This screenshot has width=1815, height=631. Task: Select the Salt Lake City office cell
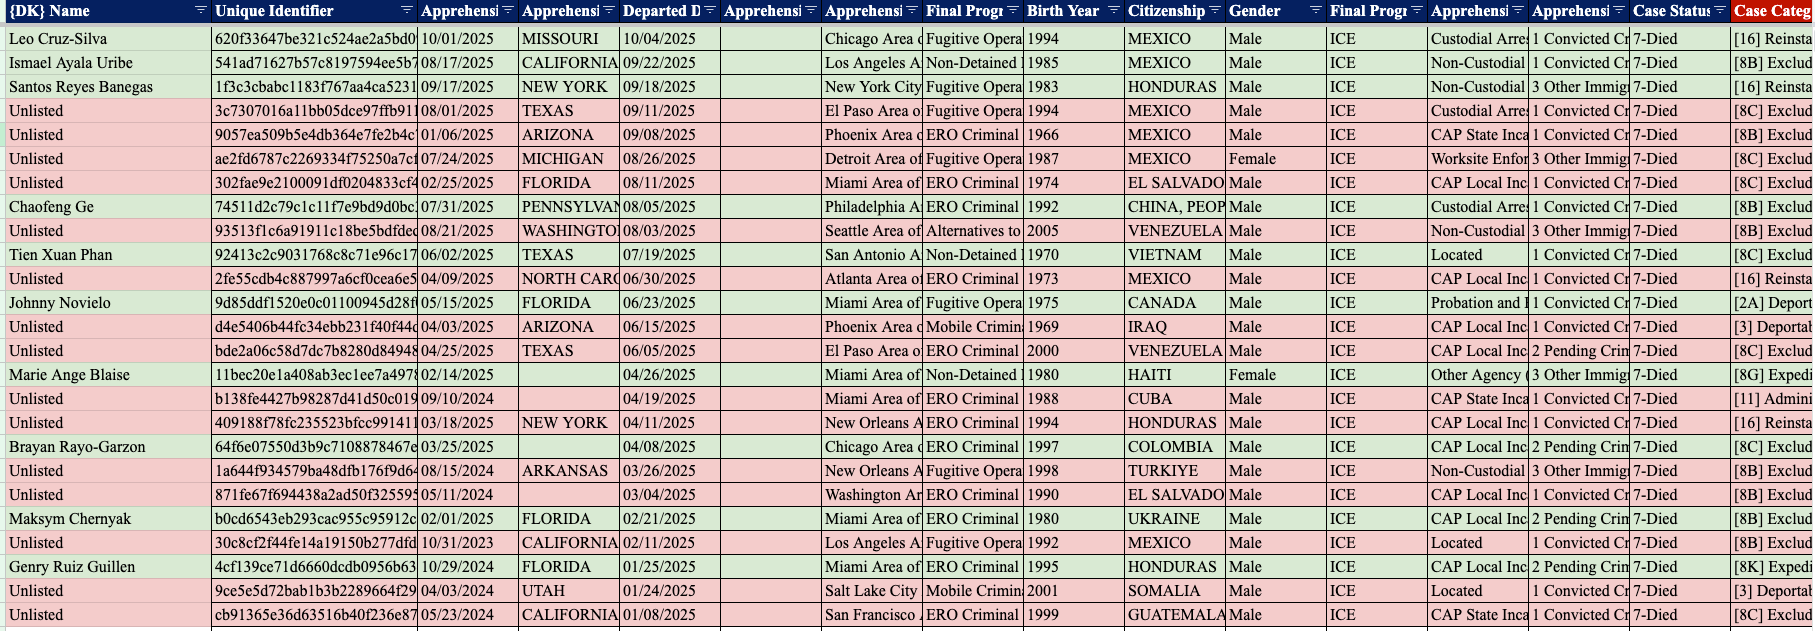tap(872, 591)
